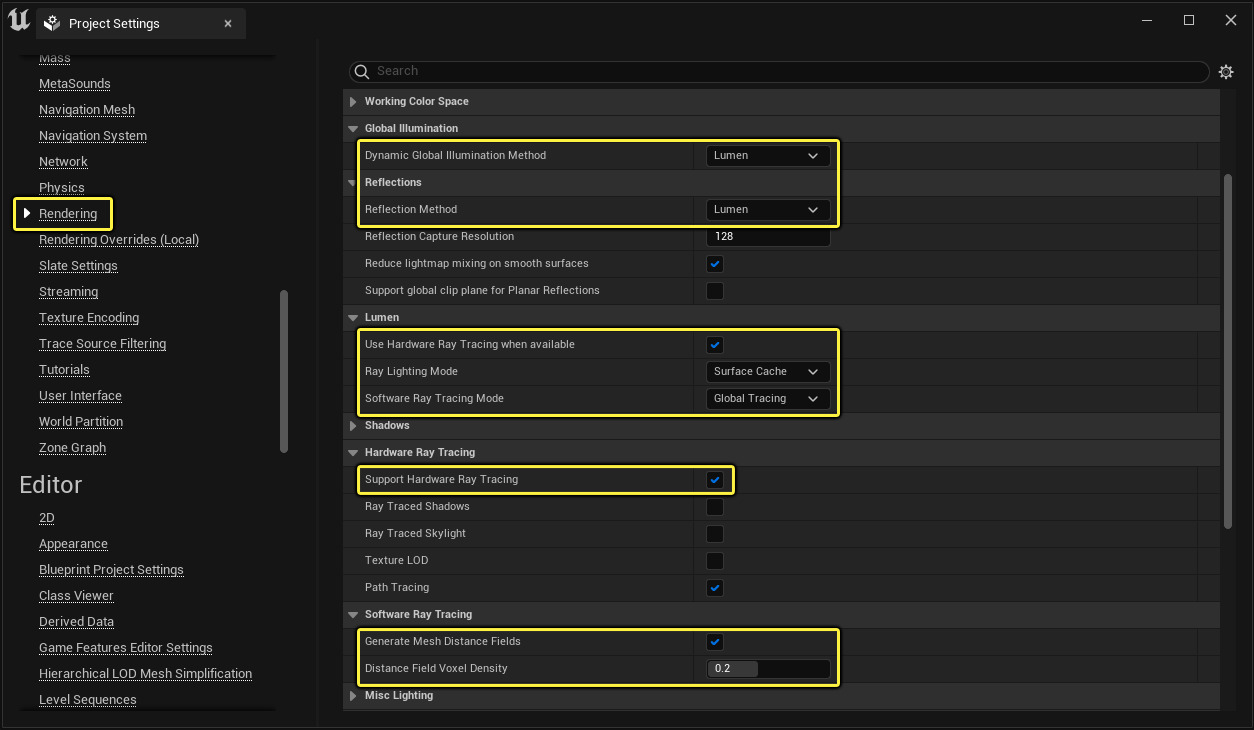Navigate to Texture Encoding settings

pos(88,317)
